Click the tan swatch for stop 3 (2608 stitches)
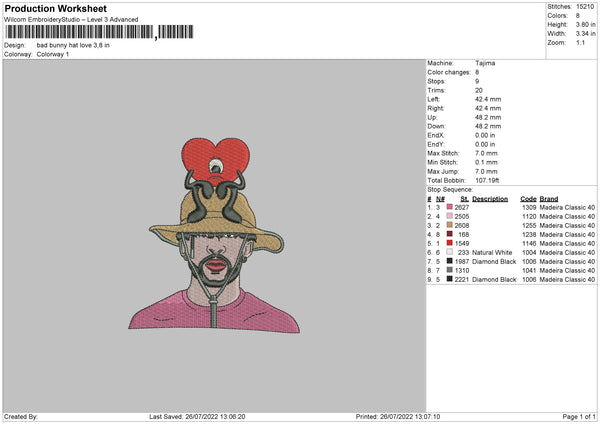The image size is (600, 424). point(450,225)
